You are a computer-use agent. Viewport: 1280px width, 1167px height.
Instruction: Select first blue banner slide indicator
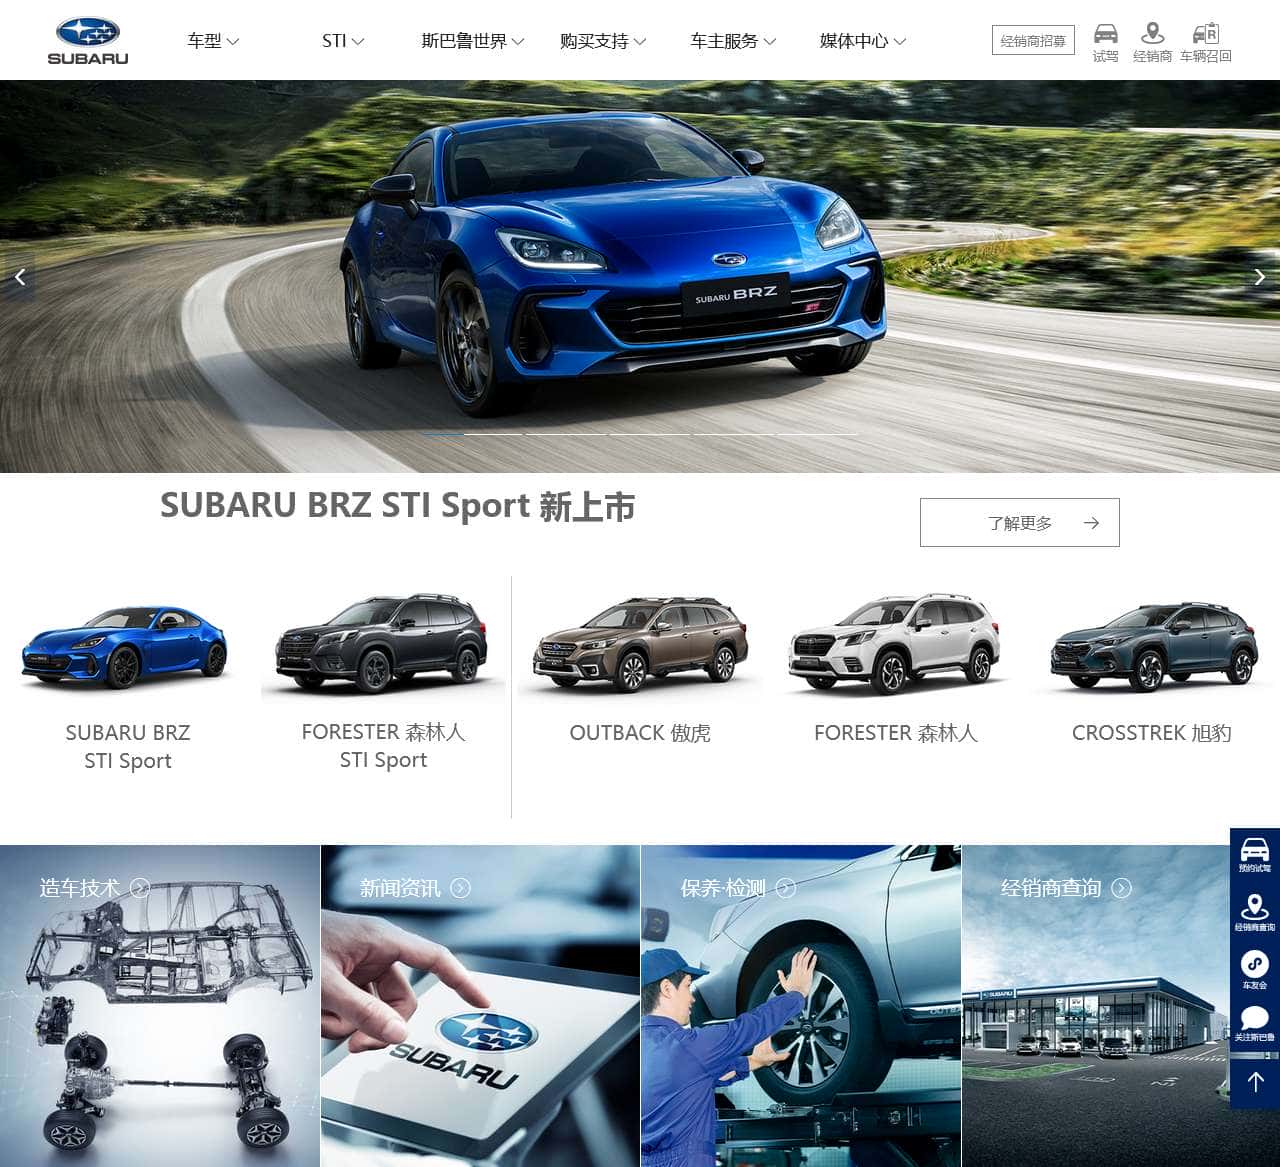(x=441, y=434)
